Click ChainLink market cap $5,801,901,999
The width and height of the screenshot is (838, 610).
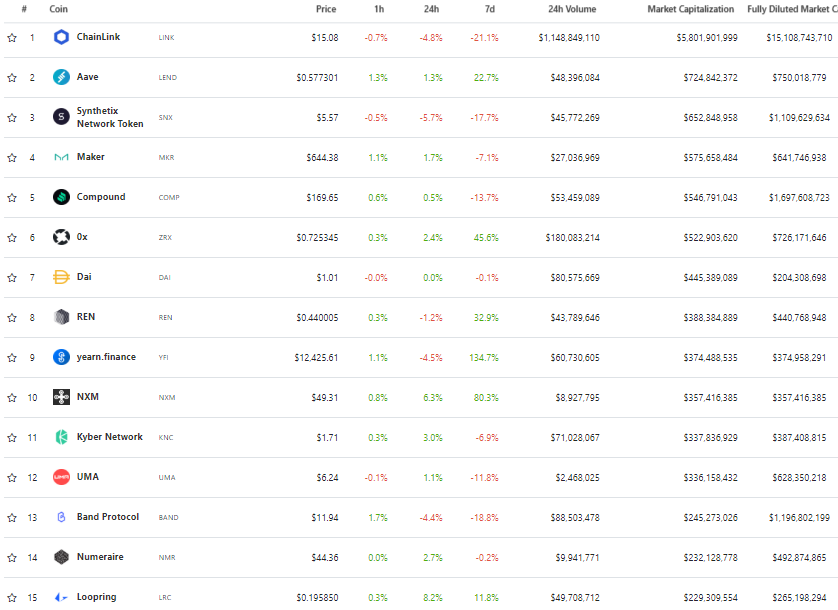707,37
